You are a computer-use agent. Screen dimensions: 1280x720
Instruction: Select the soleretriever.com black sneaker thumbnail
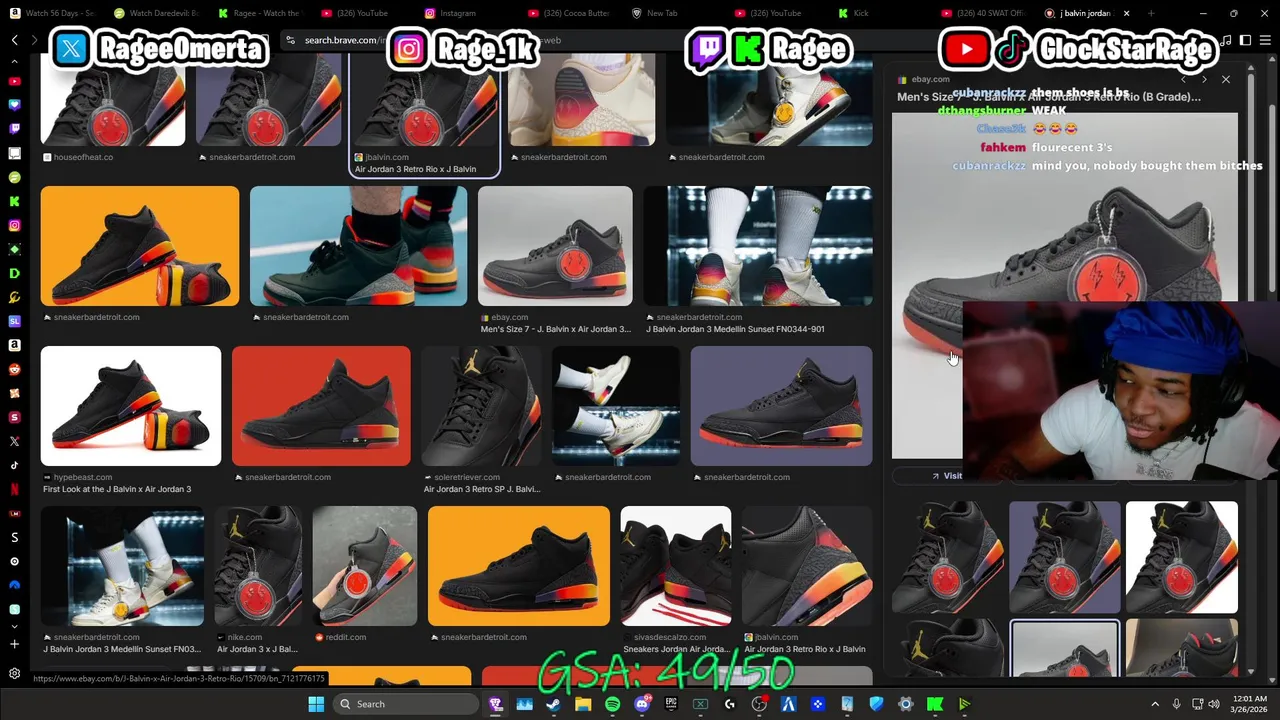[481, 406]
